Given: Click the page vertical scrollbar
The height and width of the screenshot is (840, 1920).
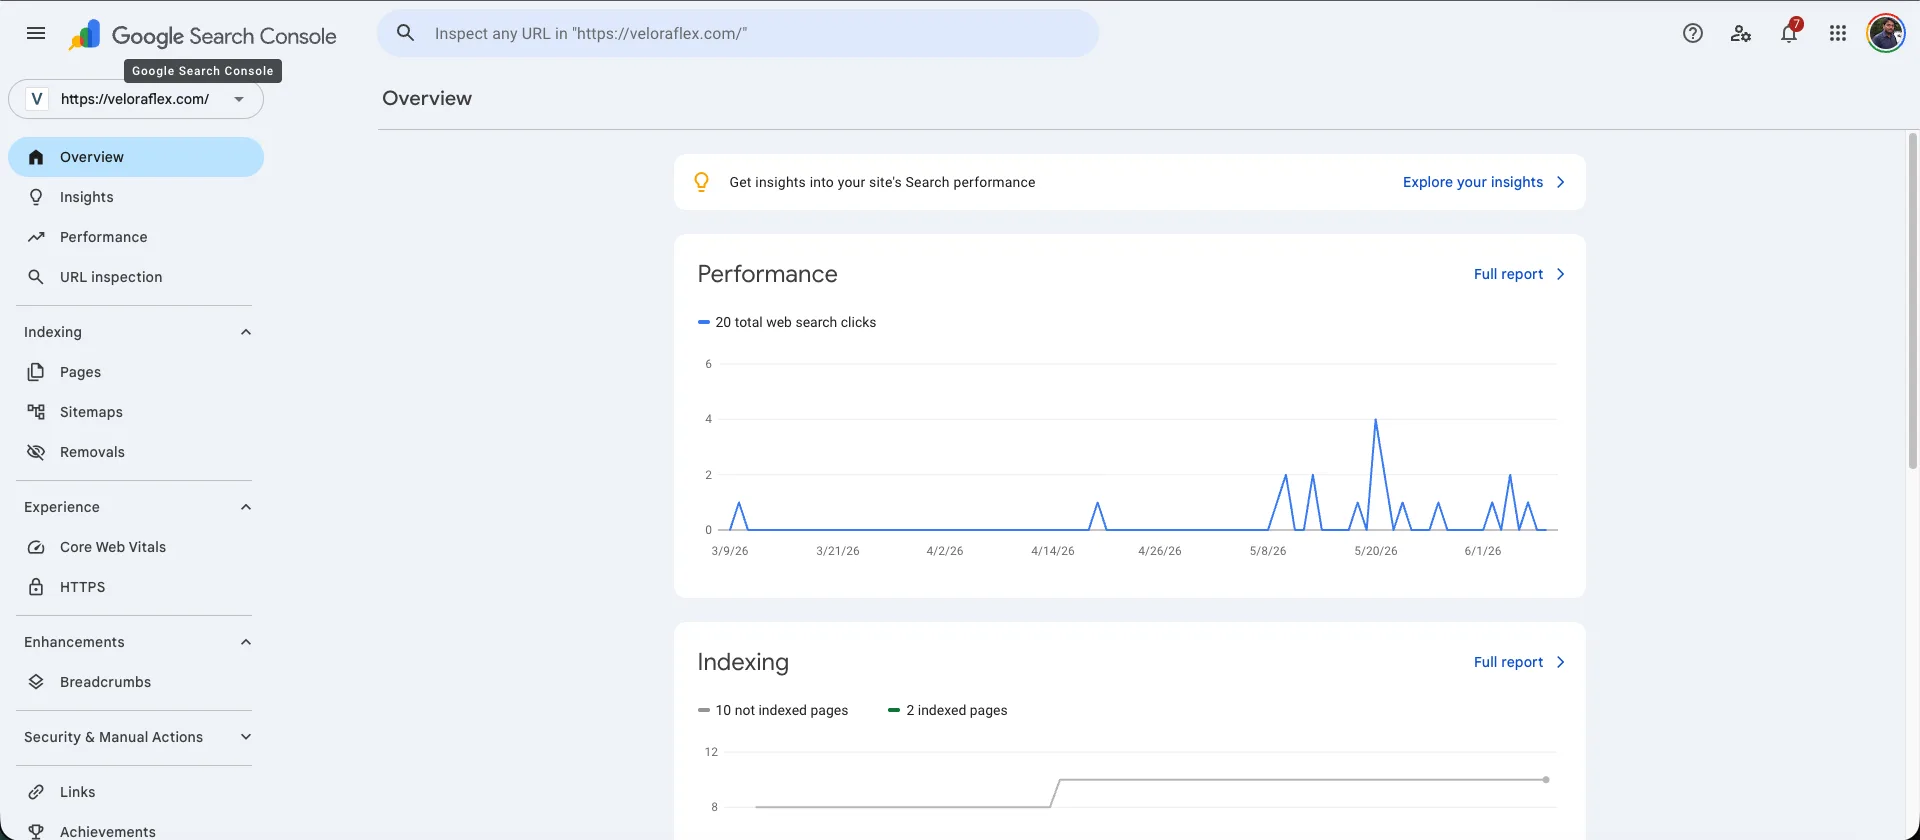Looking at the screenshot, I should pos(1912,300).
